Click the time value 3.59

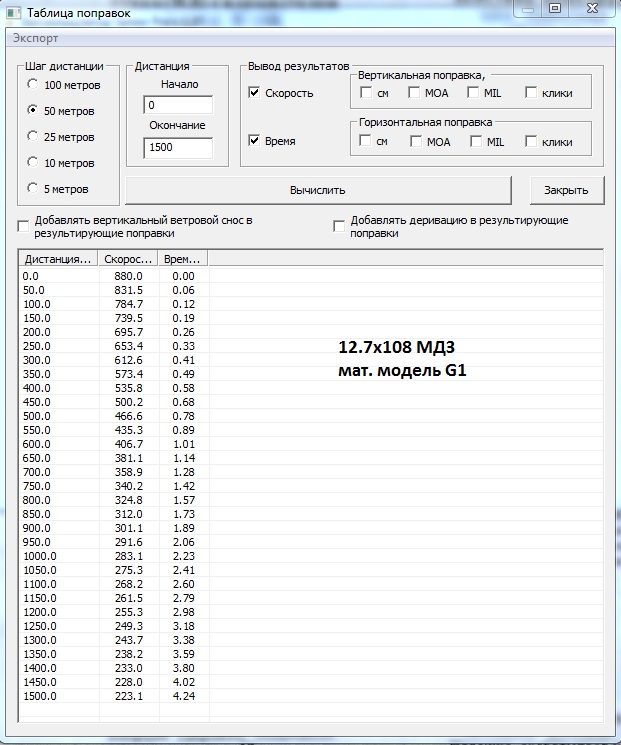183,654
